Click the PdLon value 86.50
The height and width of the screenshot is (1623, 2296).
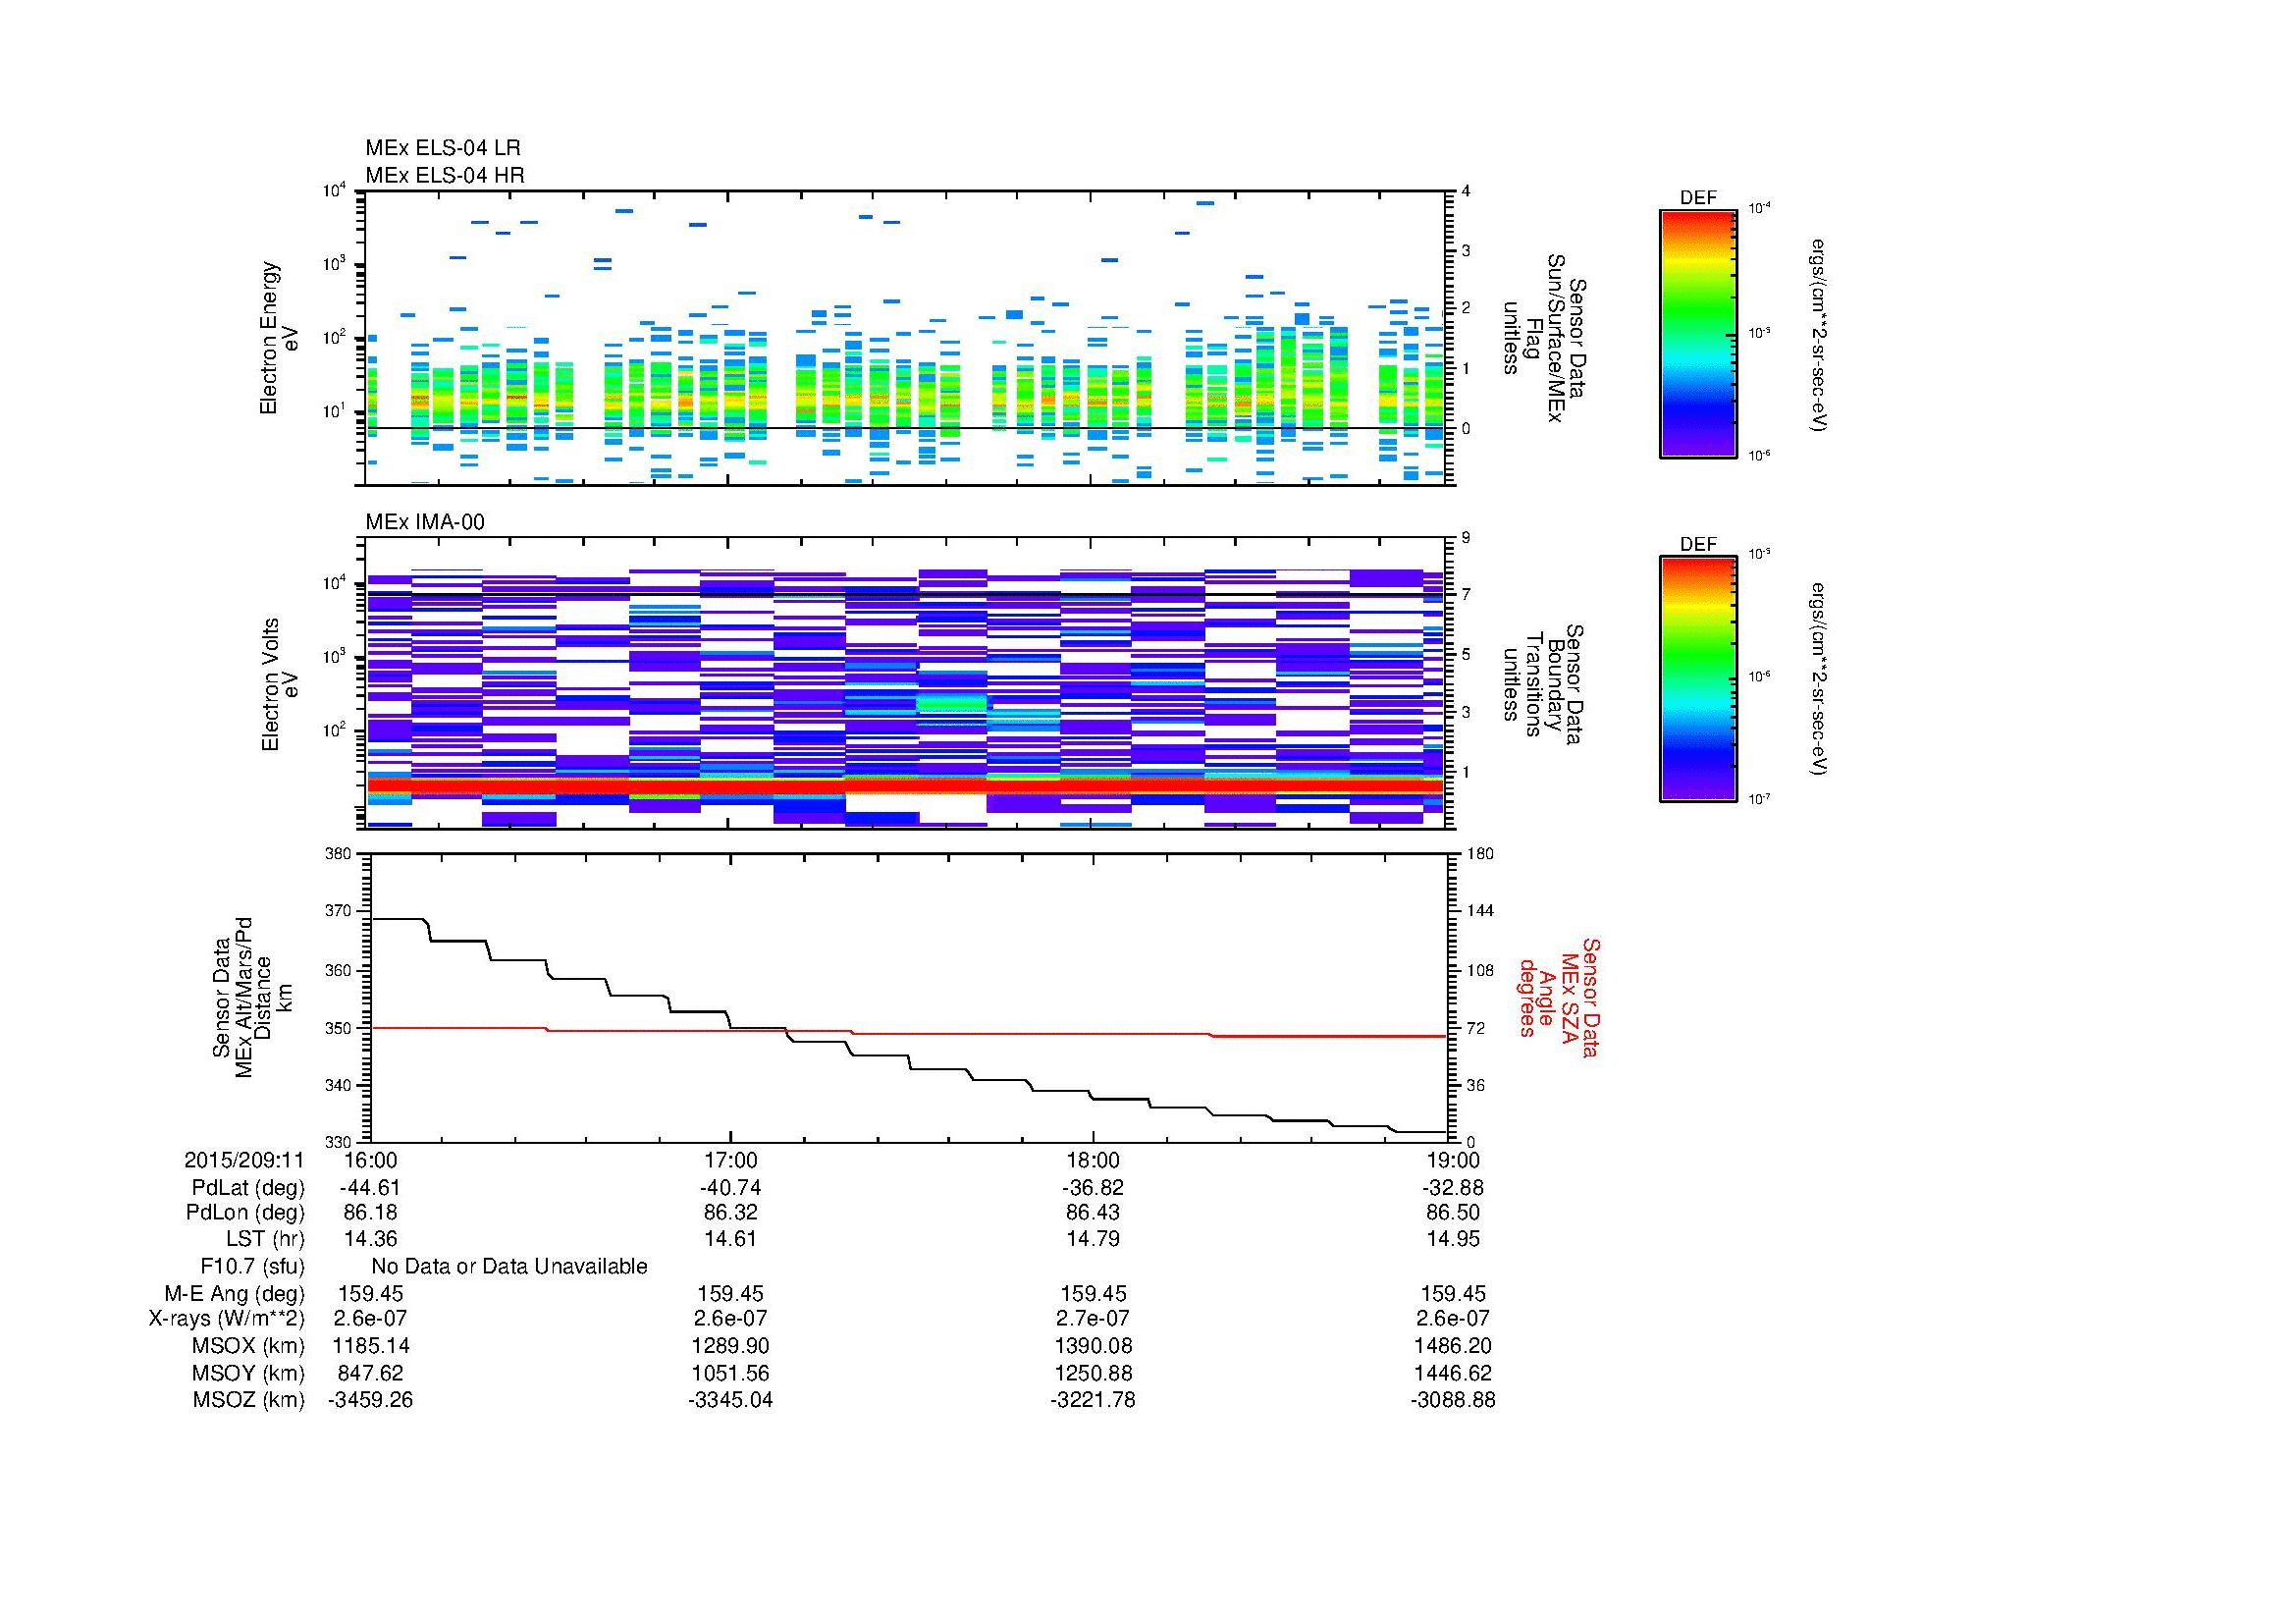(1453, 1213)
